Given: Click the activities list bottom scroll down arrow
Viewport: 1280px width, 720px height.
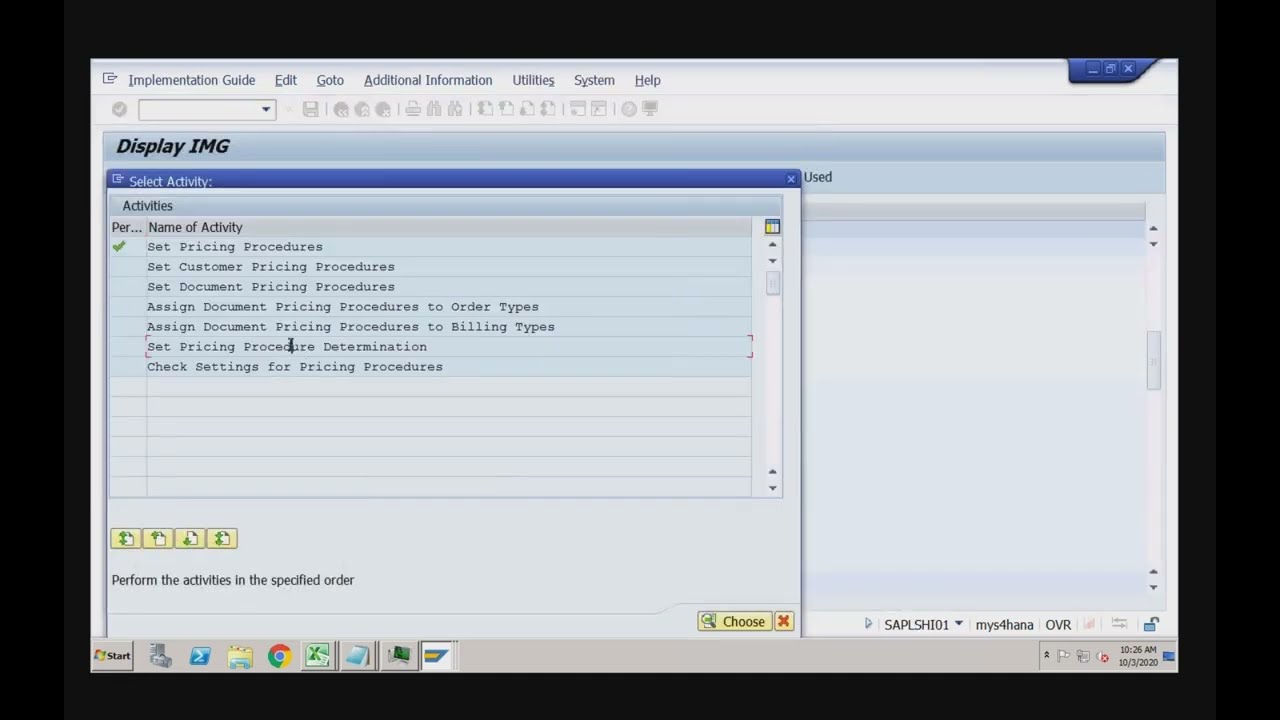Looking at the screenshot, I should (772, 488).
